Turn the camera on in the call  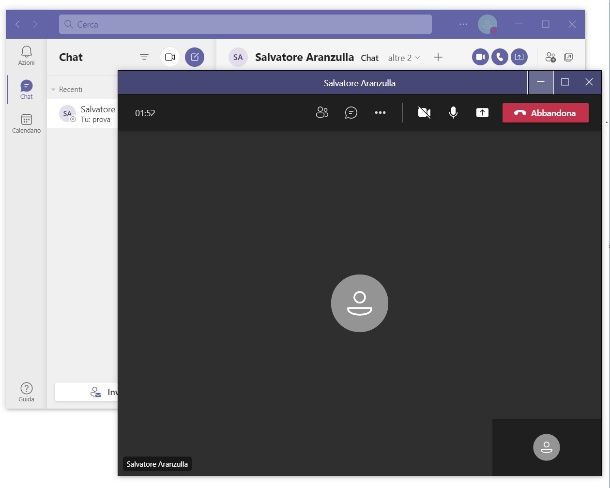tap(424, 113)
